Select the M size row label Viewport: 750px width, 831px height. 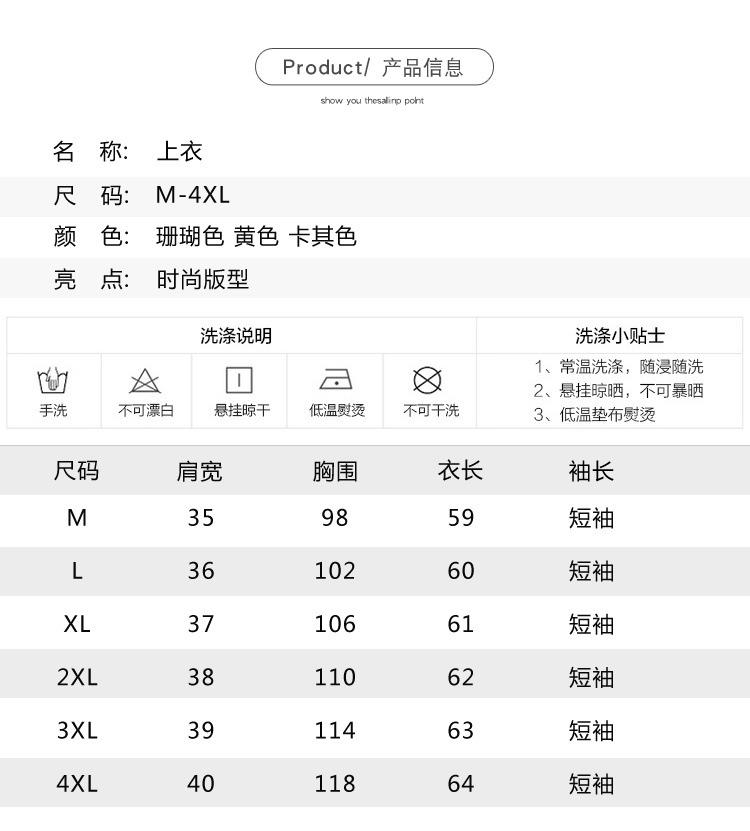click(x=77, y=518)
